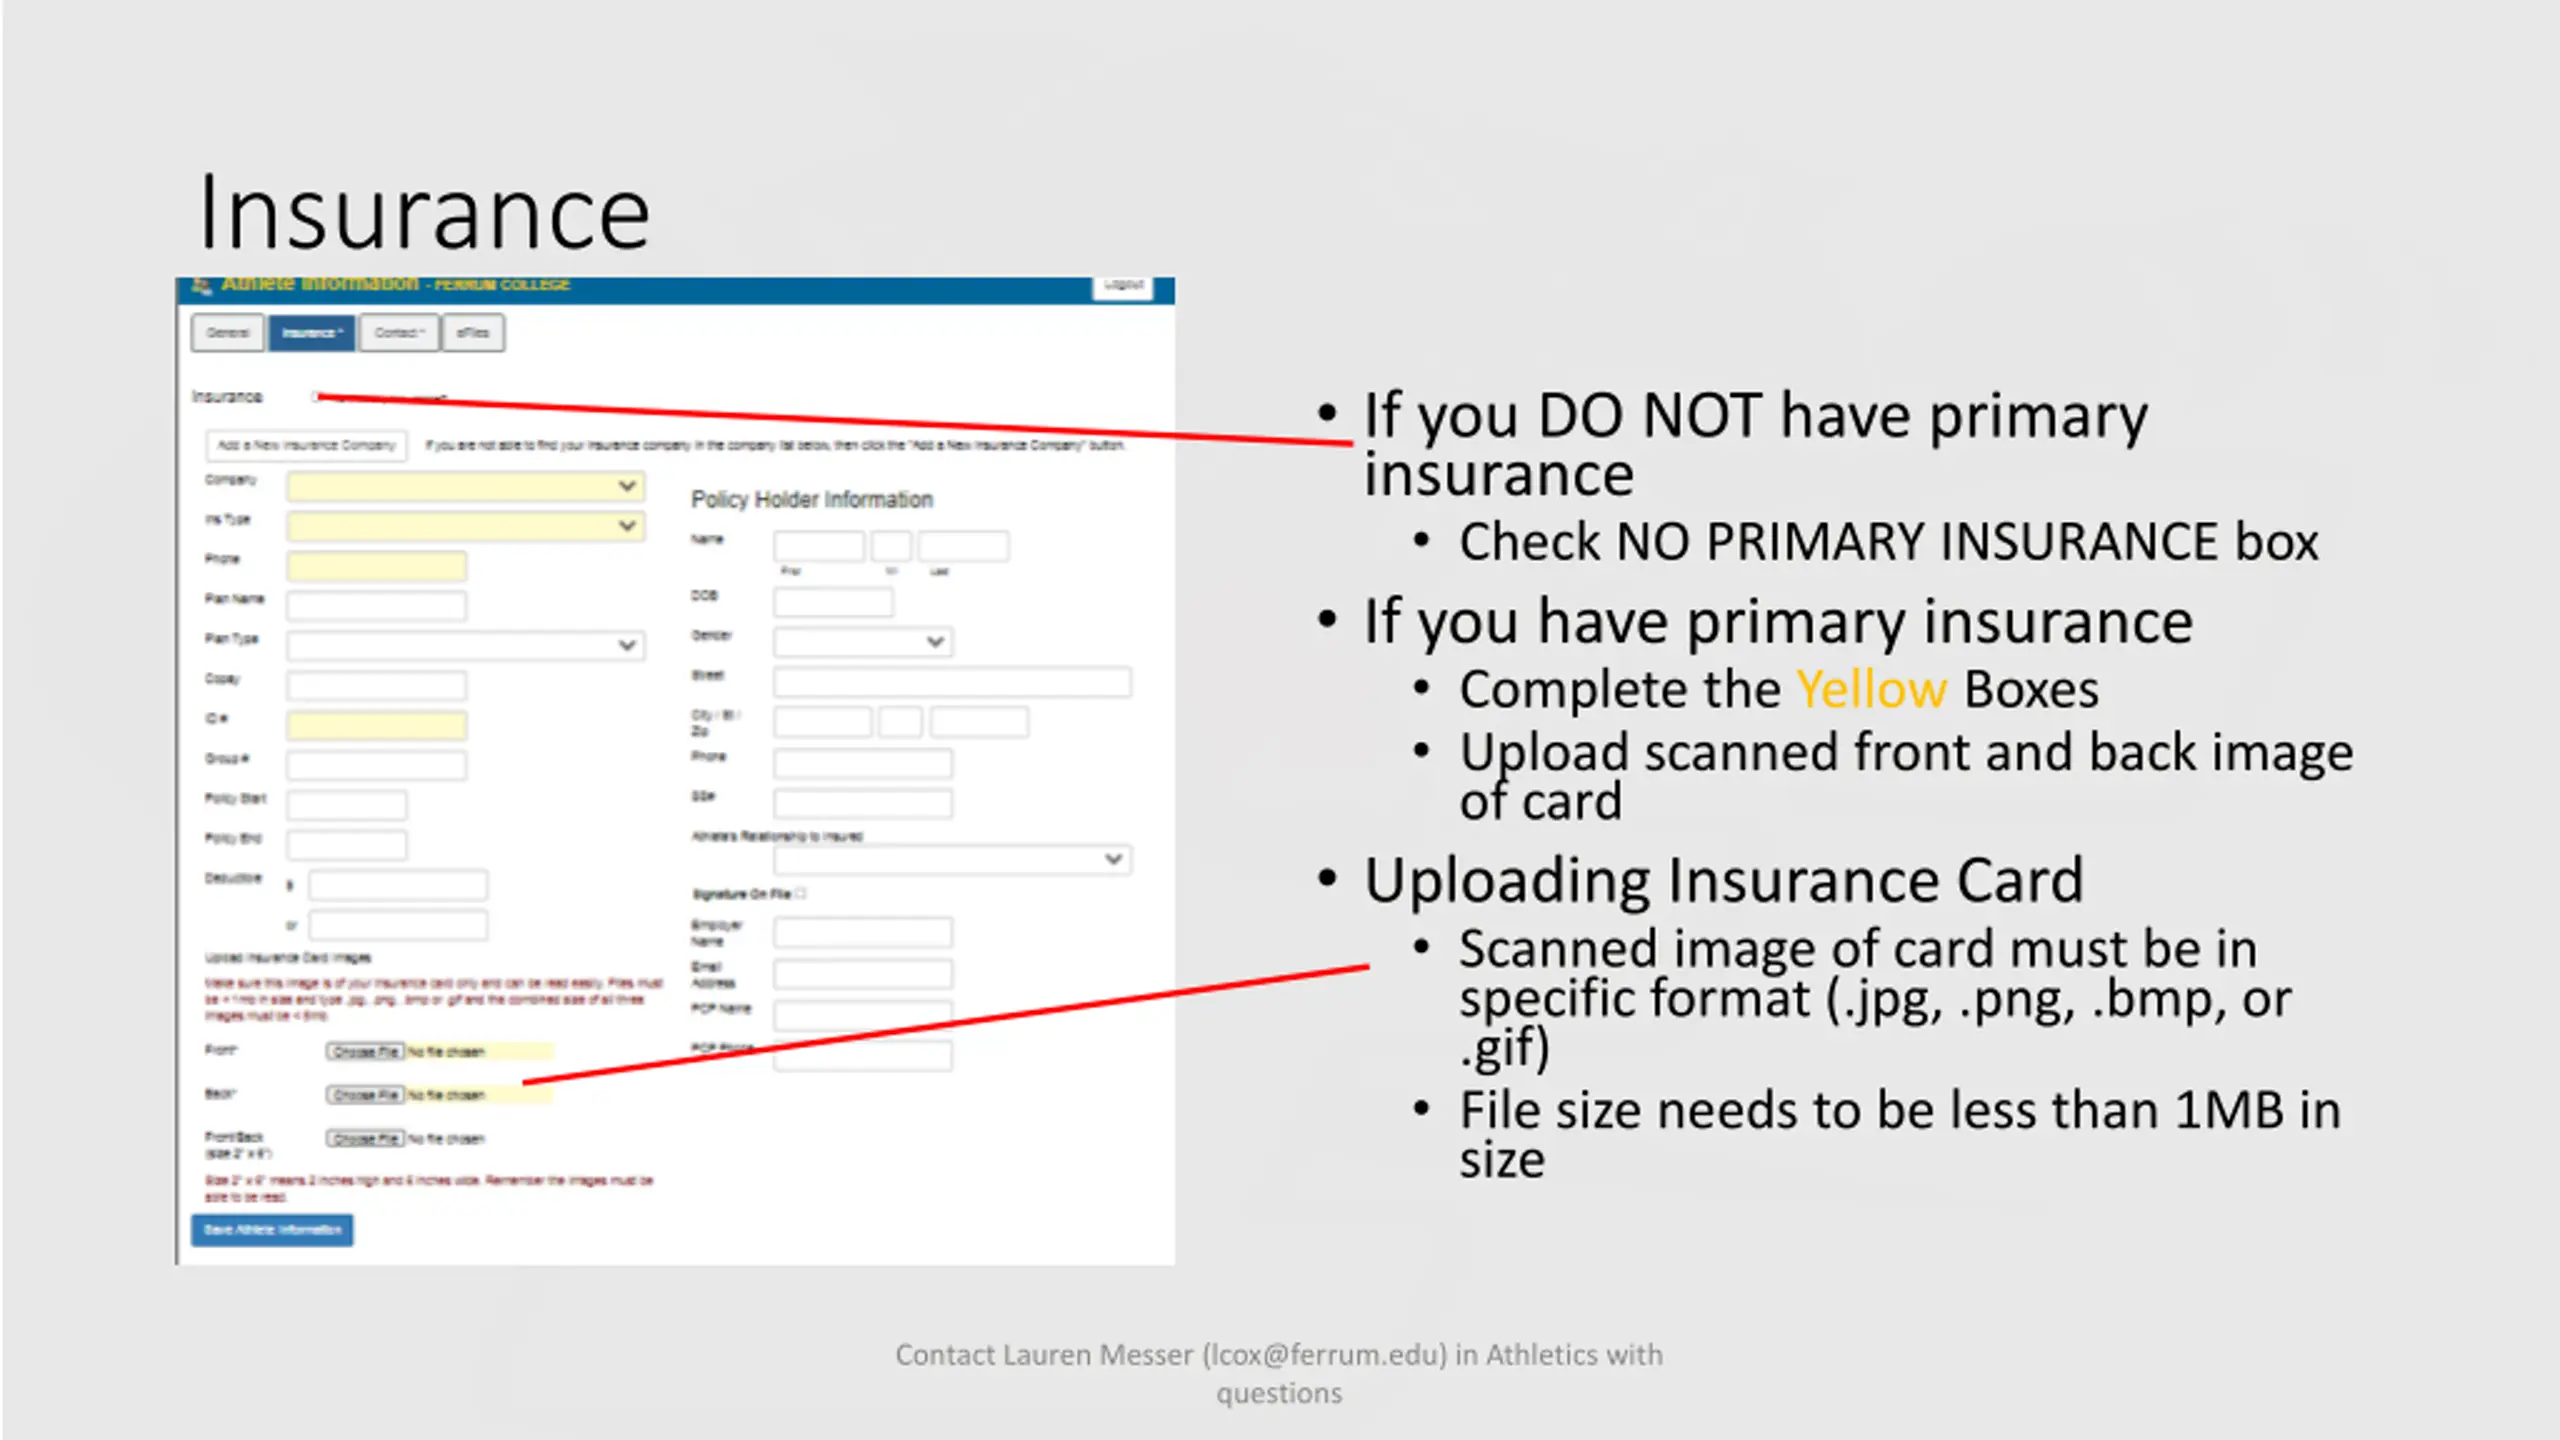The height and width of the screenshot is (1440, 2560).
Task: Click the Plan Name input field
Action: [376, 605]
